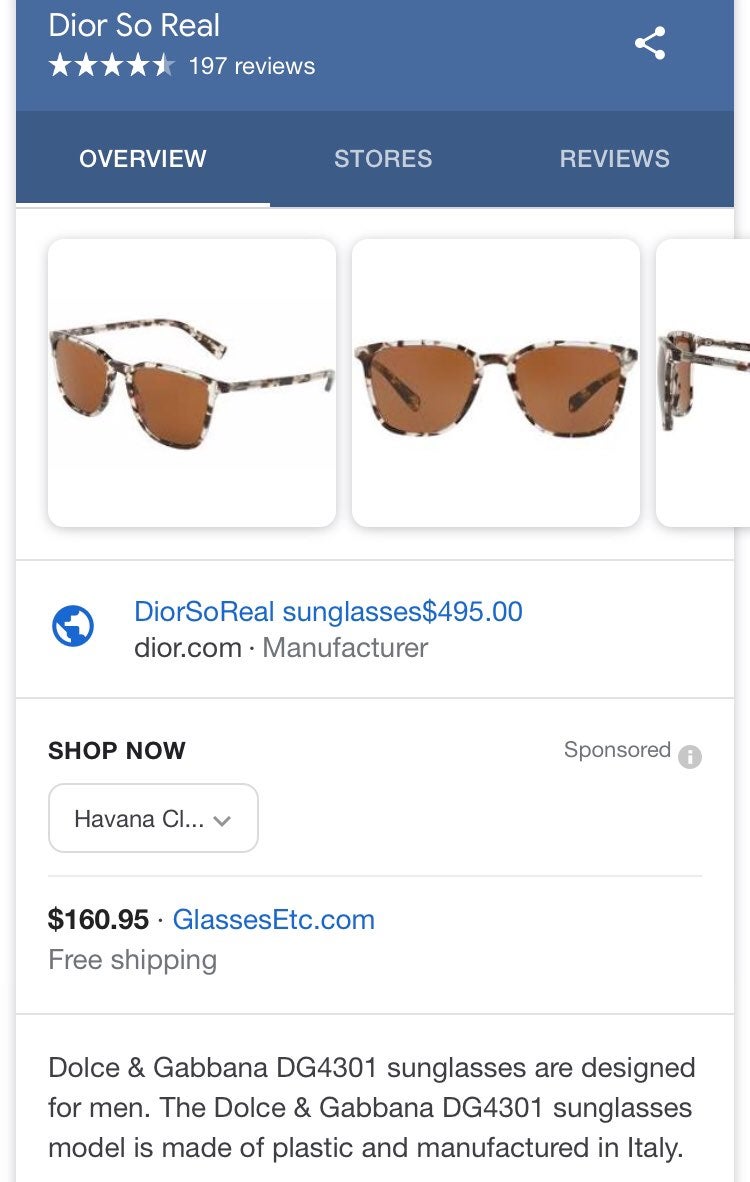View first angled sunglasses thumbnail
750x1182 pixels.
coord(192,383)
